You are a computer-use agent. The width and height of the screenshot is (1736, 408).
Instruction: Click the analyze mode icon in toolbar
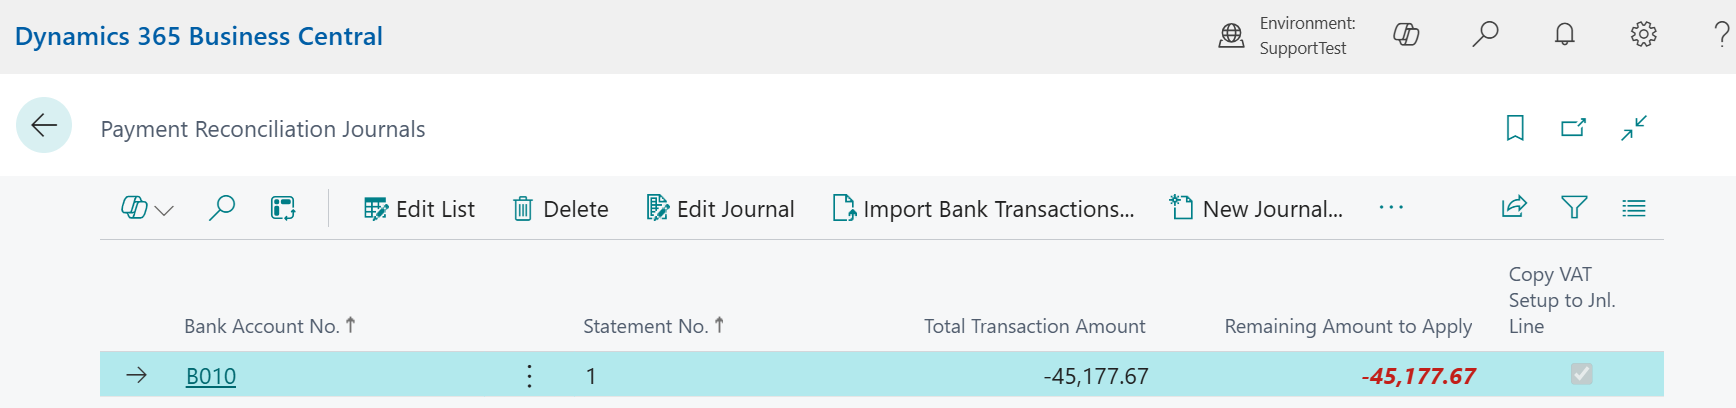[x=283, y=208]
